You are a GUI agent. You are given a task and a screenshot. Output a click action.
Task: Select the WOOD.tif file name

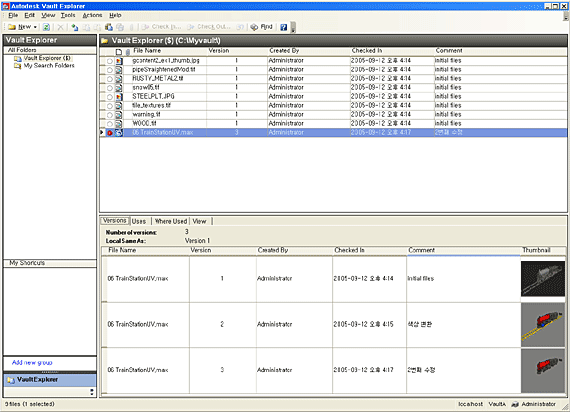coord(144,124)
